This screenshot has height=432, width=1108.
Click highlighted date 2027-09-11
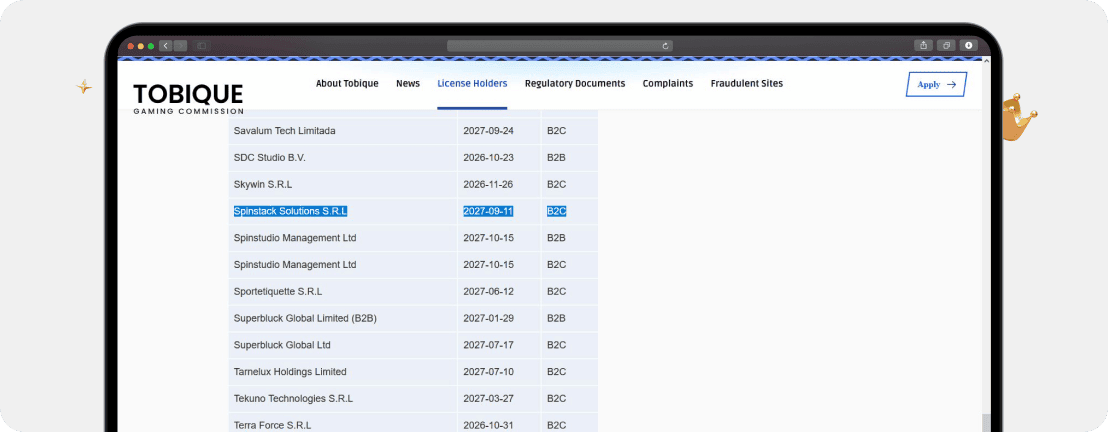(488, 211)
